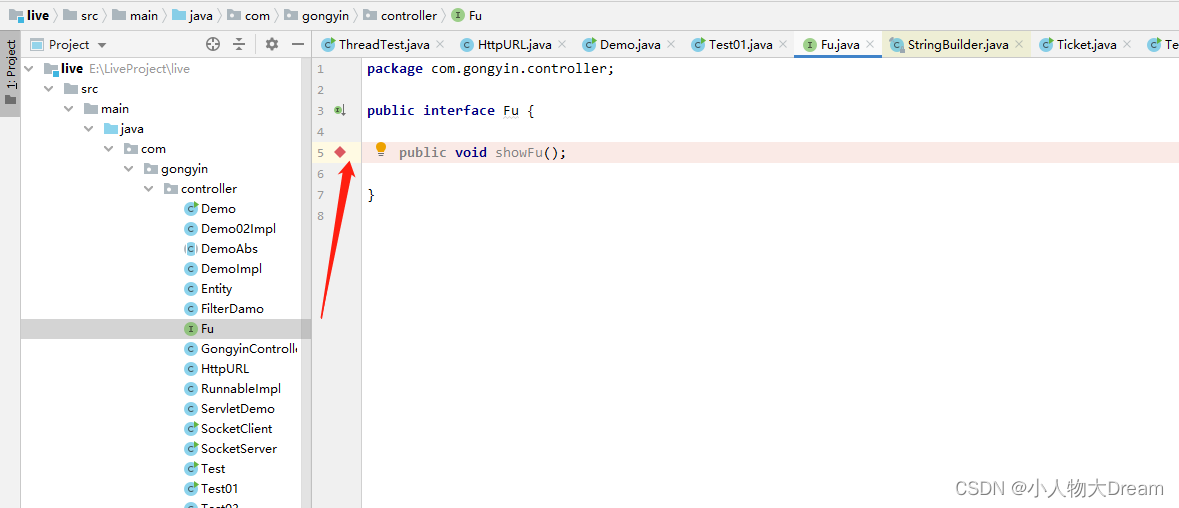
Task: Toggle the breakpoint diamond on line 5
Action: (x=340, y=153)
